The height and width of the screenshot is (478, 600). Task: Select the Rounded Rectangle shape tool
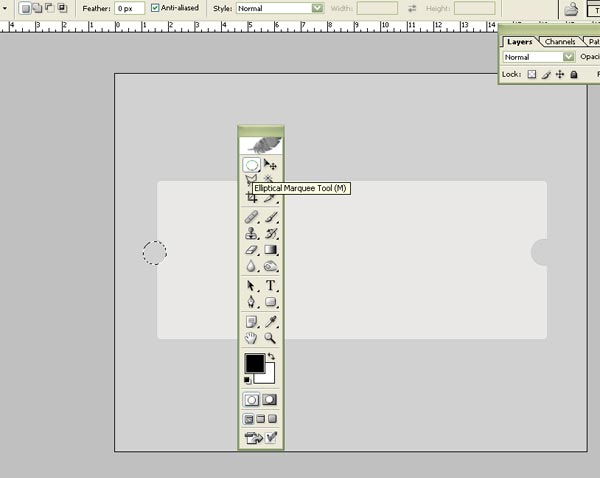(270, 302)
